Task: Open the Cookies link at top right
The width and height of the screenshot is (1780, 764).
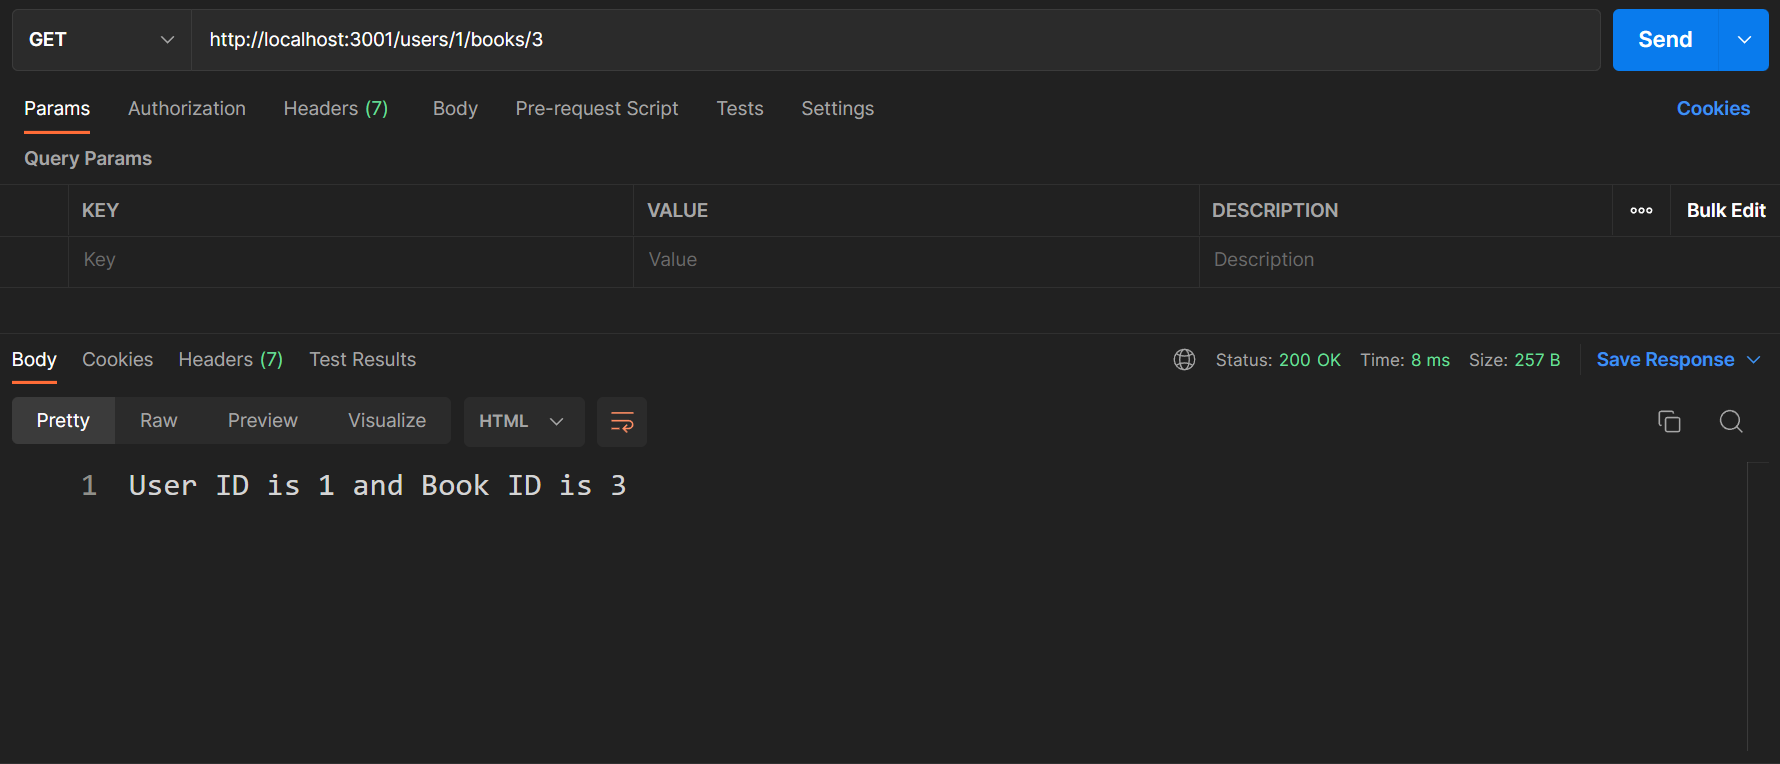Action: pyautogui.click(x=1713, y=108)
